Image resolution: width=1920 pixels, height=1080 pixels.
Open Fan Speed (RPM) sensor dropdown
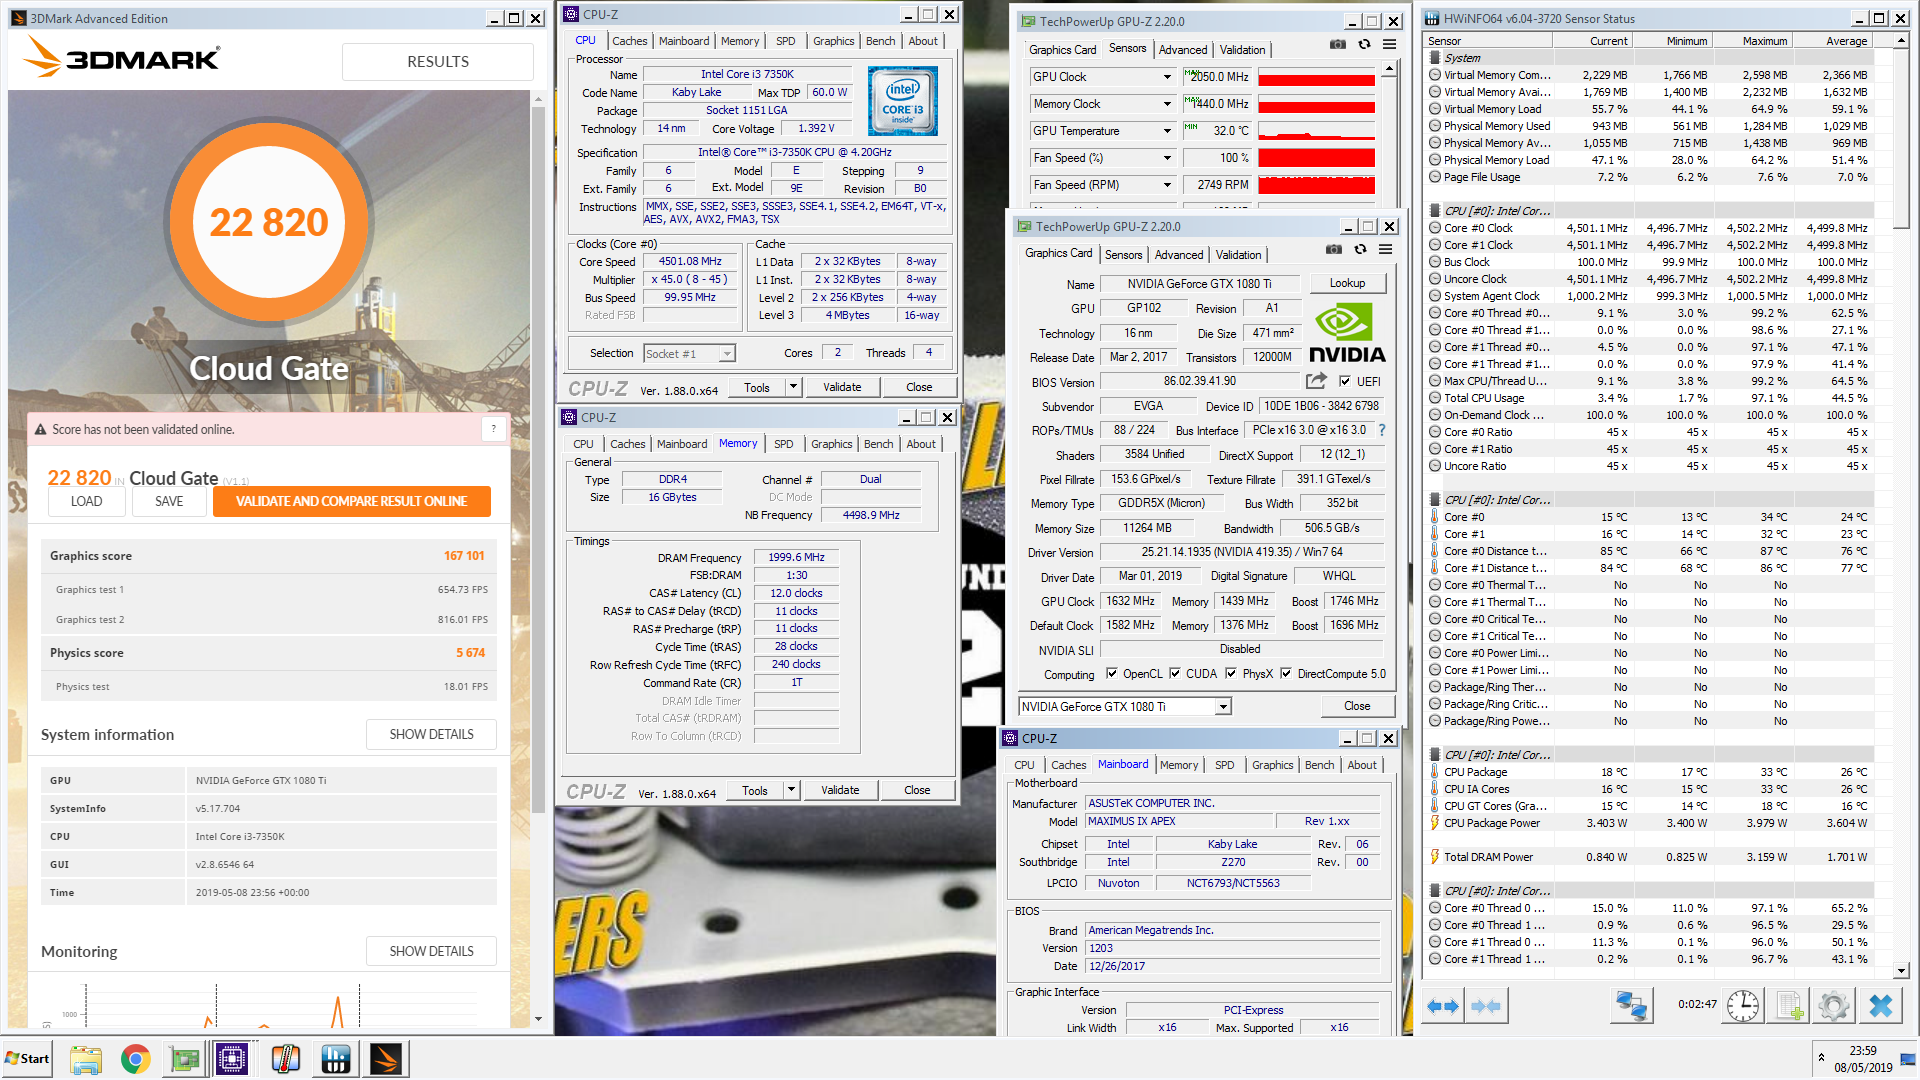(1167, 185)
